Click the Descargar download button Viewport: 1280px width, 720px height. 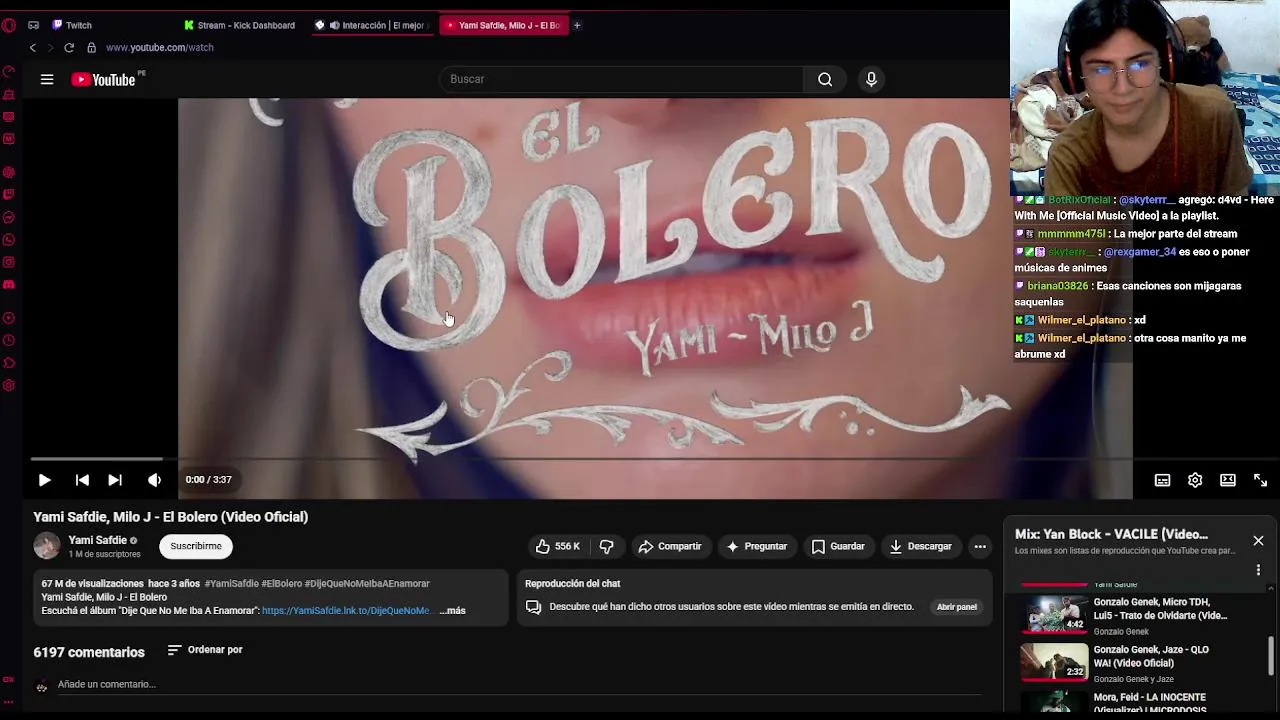tap(921, 546)
